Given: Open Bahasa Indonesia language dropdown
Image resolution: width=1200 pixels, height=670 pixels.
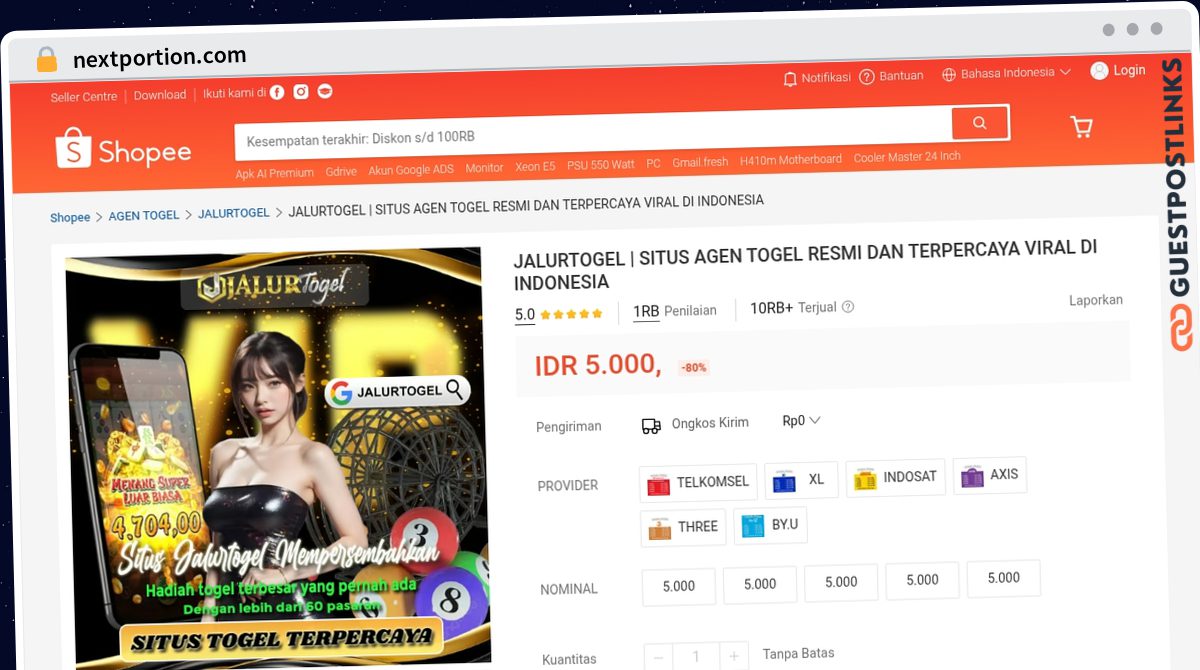Looking at the screenshot, I should [1007, 73].
